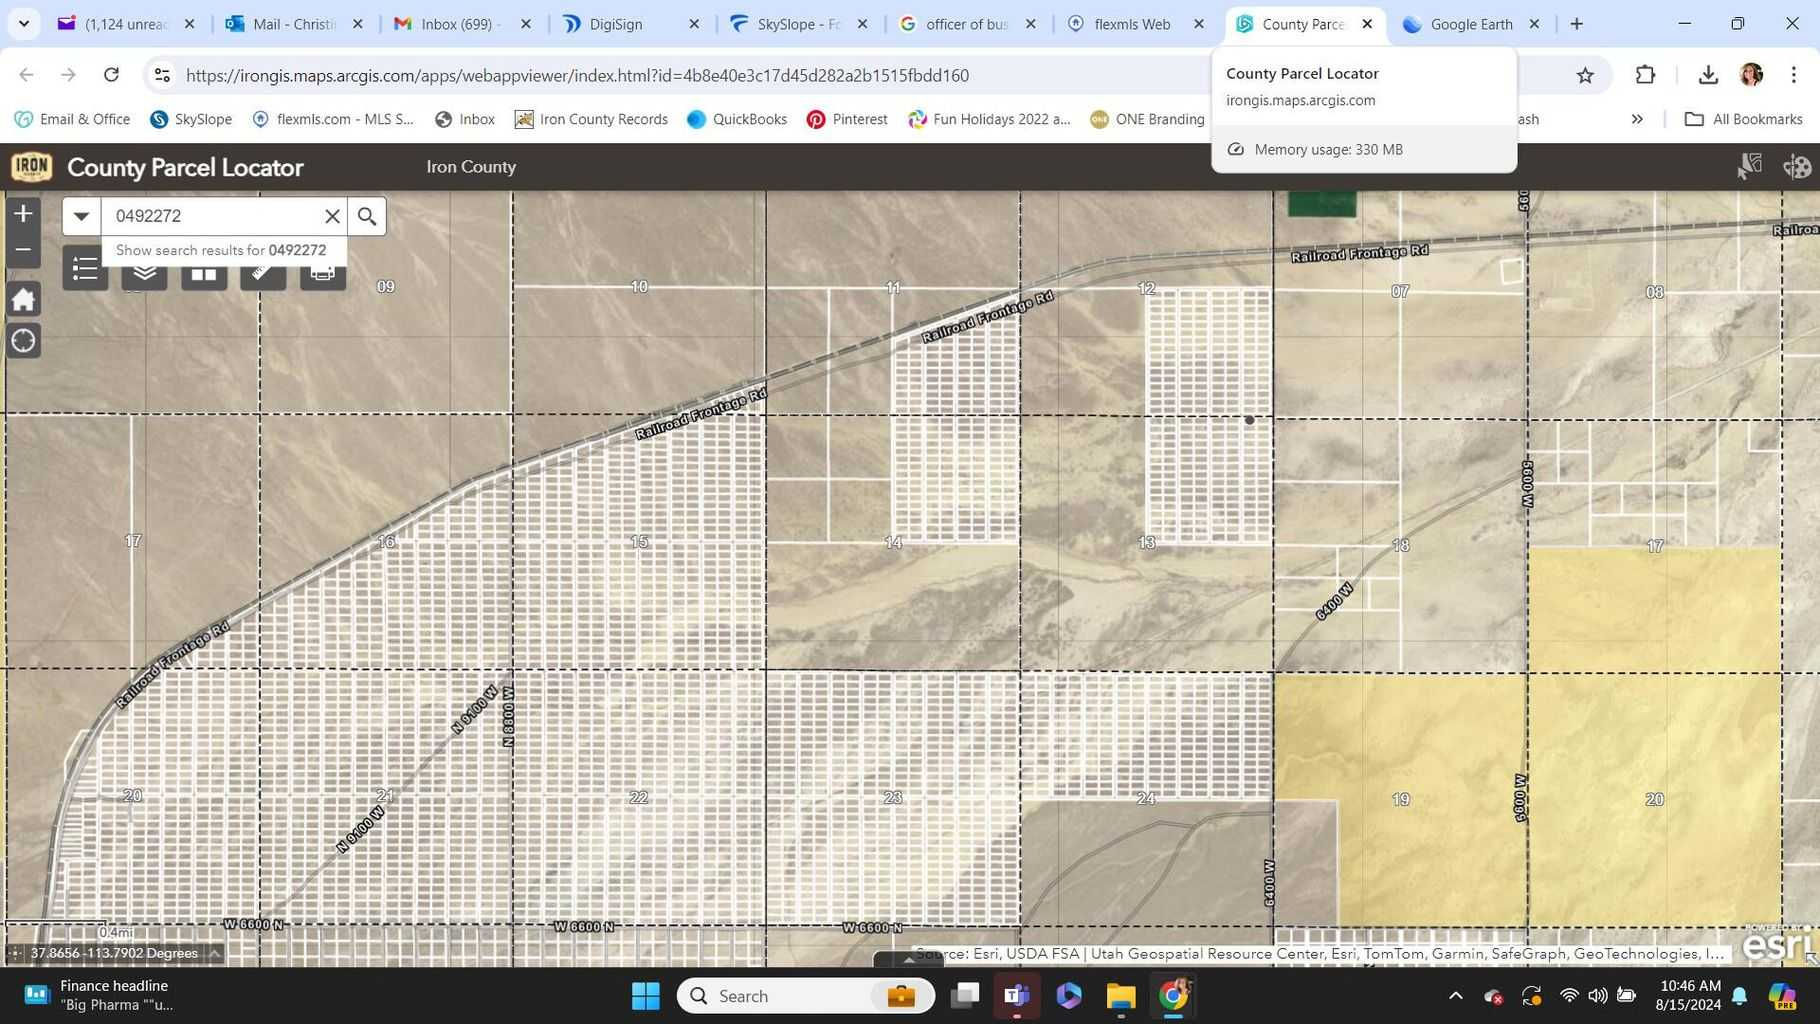Switch to the DigiSign tab
The height and width of the screenshot is (1024, 1820).
pos(614,23)
